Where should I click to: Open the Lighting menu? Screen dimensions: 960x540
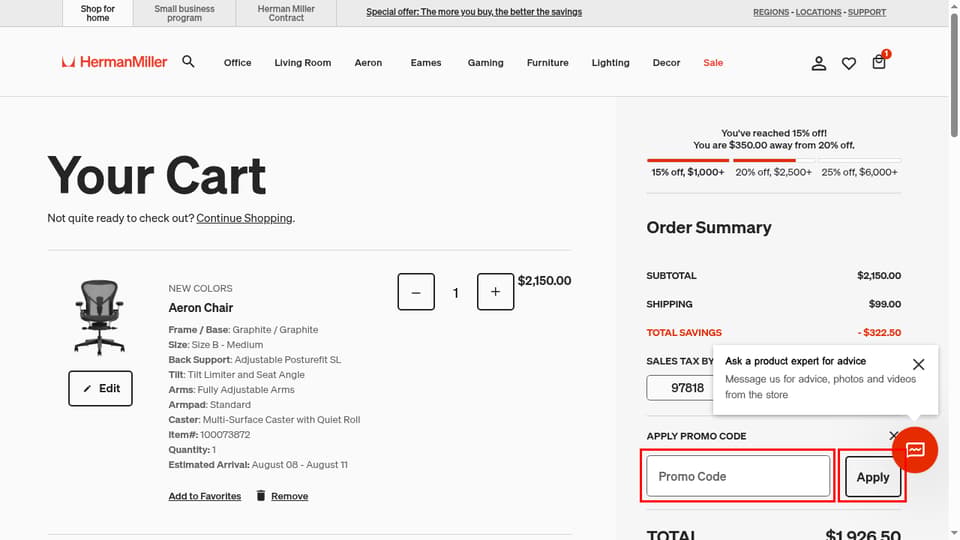click(x=610, y=62)
